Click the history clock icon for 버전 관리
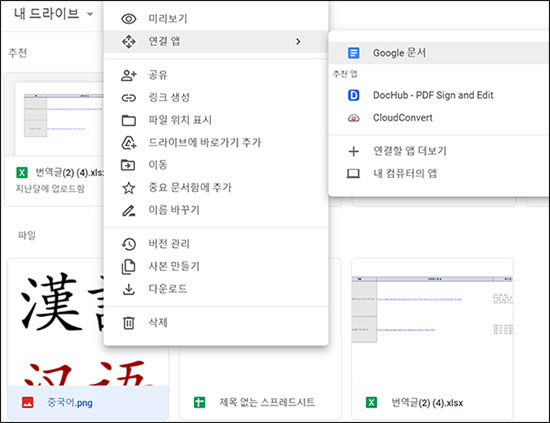The image size is (550, 423). tap(128, 244)
